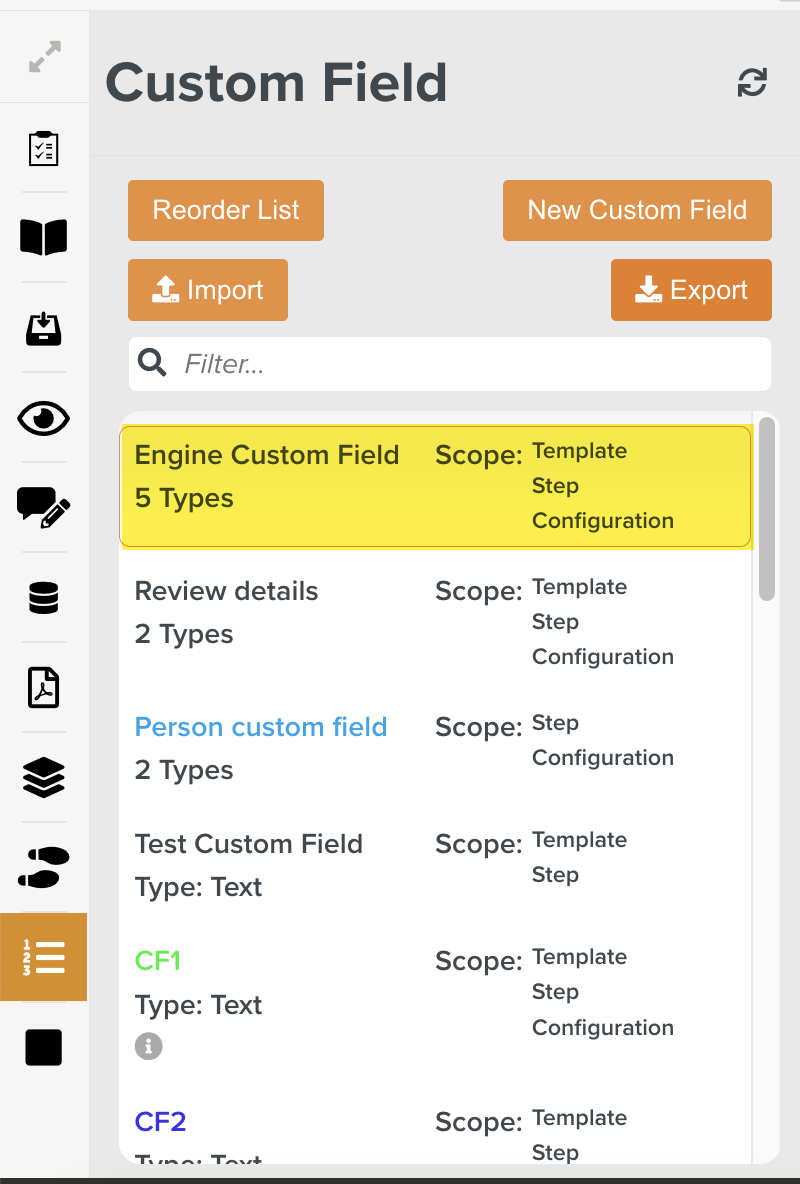The image size is (800, 1184).
Task: Open the PDF file sidebar icon
Action: [x=44, y=688]
